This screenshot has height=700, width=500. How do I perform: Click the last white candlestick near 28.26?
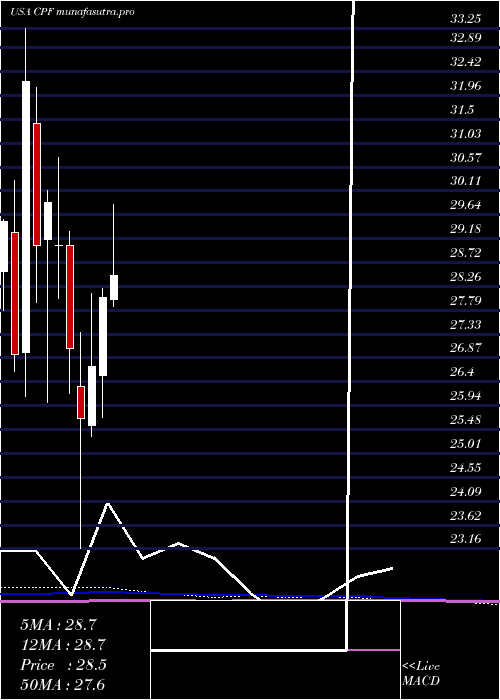pos(114,288)
